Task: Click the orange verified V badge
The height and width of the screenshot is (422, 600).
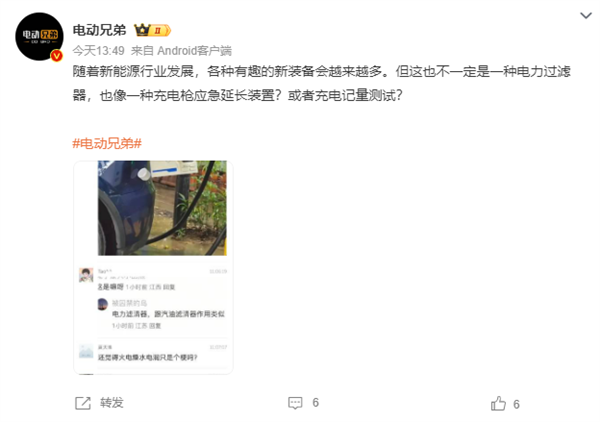Action: coord(57,56)
